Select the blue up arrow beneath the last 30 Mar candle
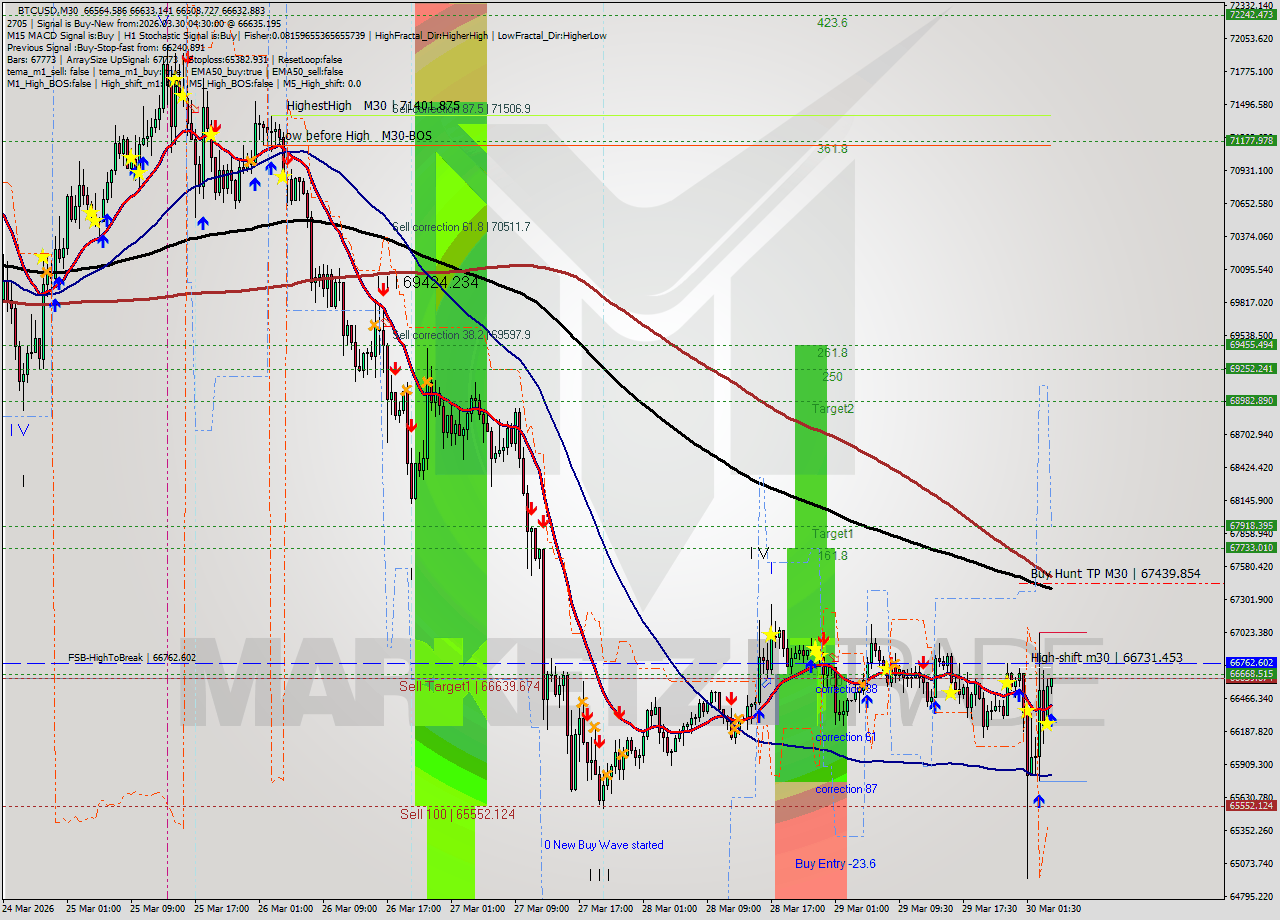This screenshot has height=920, width=1280. click(1039, 800)
